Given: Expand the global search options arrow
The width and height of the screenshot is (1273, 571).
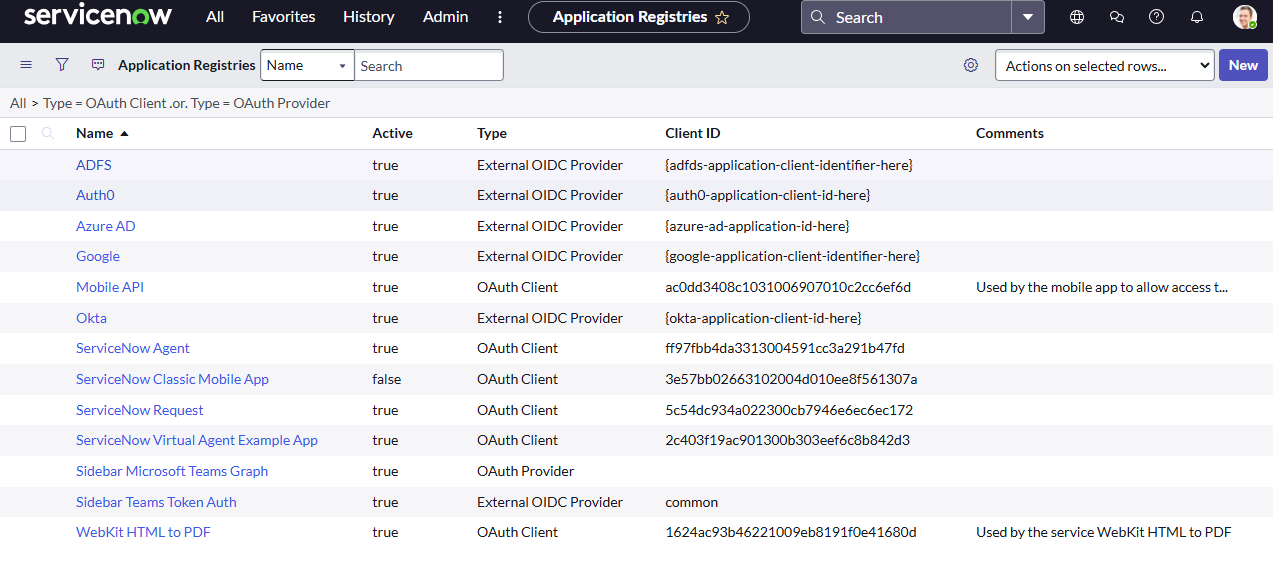Looking at the screenshot, I should tap(1028, 17).
